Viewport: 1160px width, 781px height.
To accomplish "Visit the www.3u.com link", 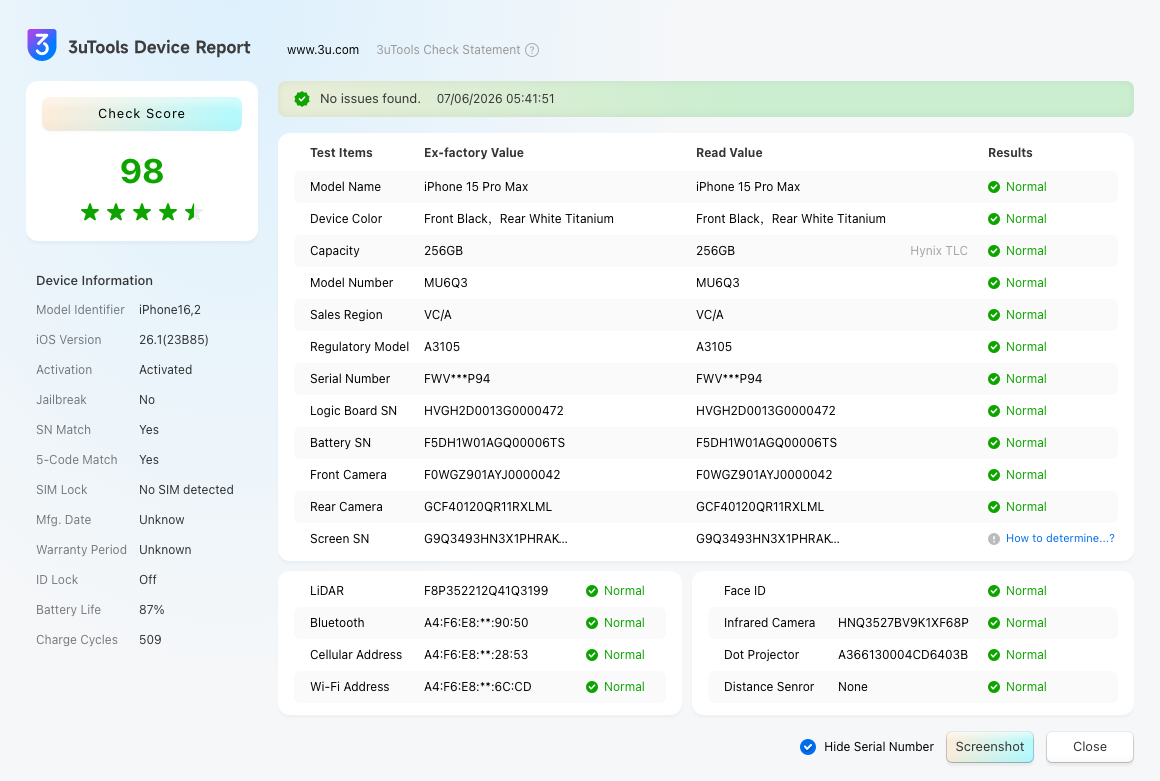I will pyautogui.click(x=323, y=50).
